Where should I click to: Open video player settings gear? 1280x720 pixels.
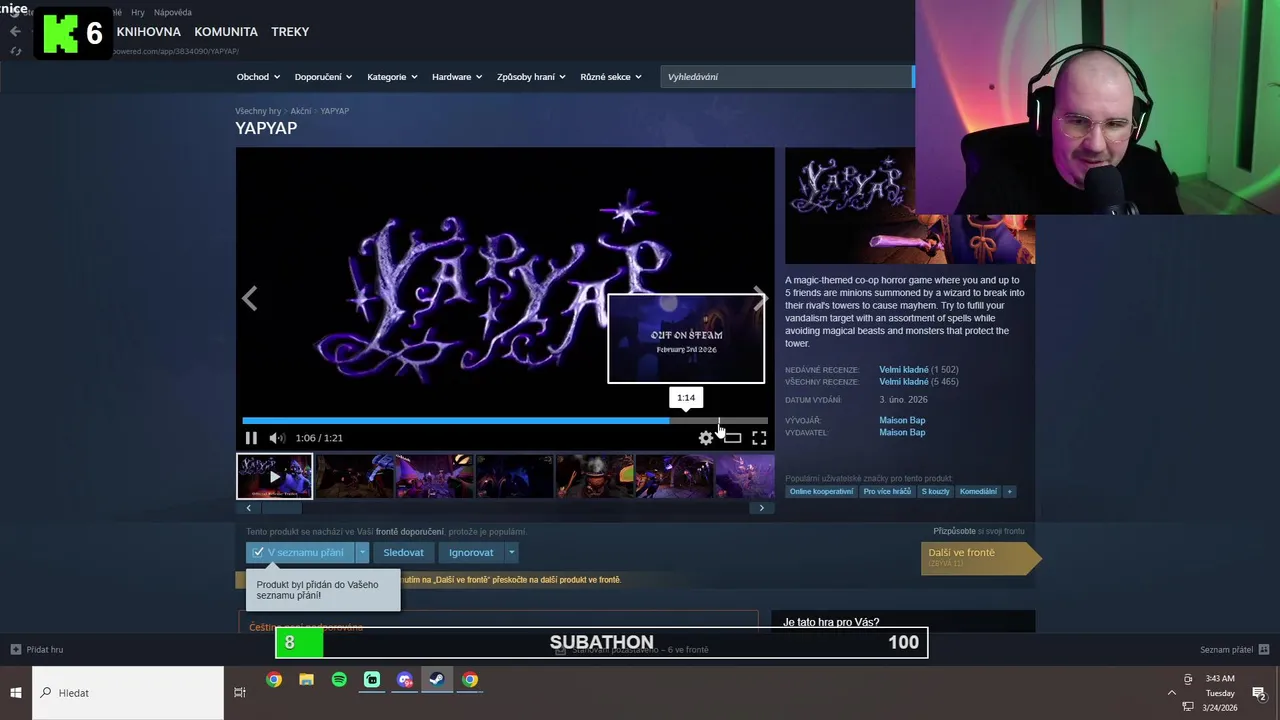click(x=706, y=438)
